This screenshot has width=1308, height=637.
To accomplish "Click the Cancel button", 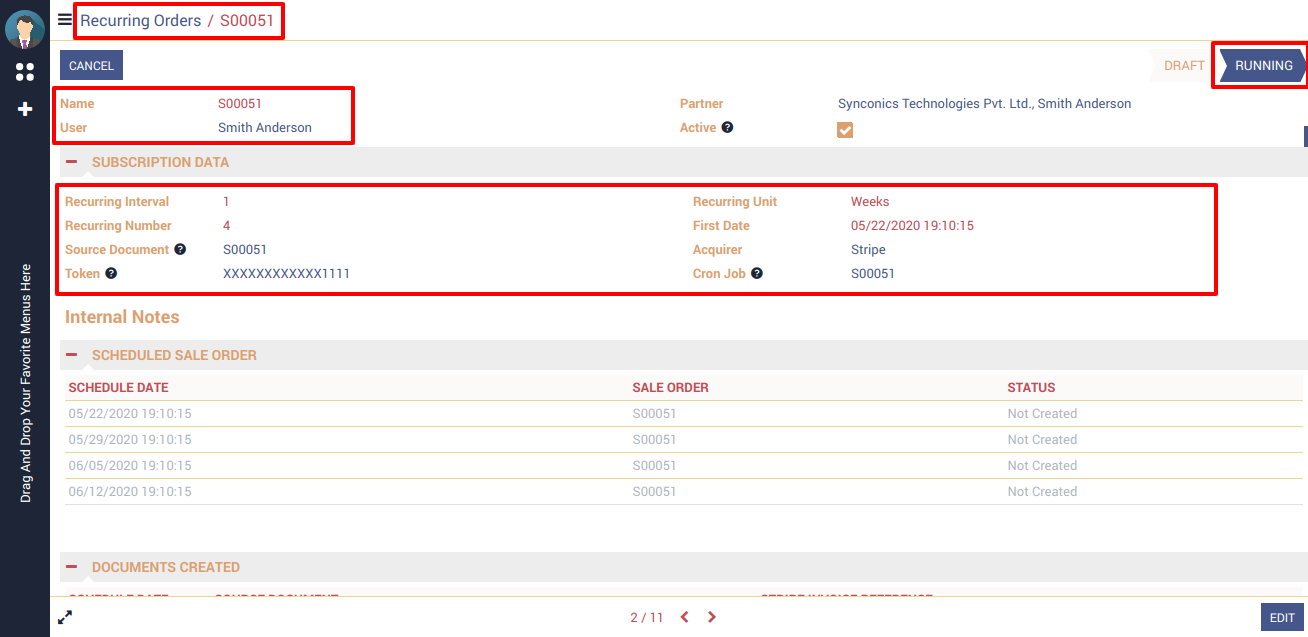I will pyautogui.click(x=91, y=66).
